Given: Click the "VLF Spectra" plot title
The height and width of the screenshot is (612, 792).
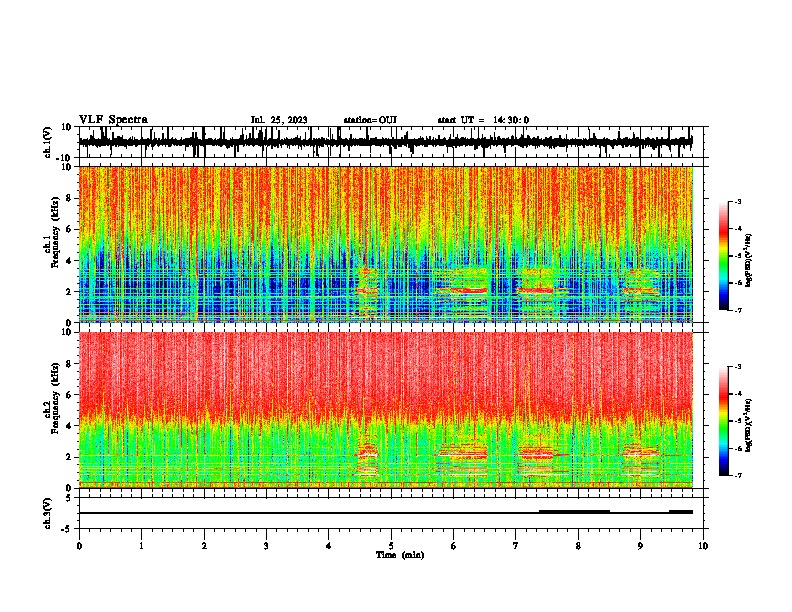Looking at the screenshot, I should pyautogui.click(x=113, y=120).
